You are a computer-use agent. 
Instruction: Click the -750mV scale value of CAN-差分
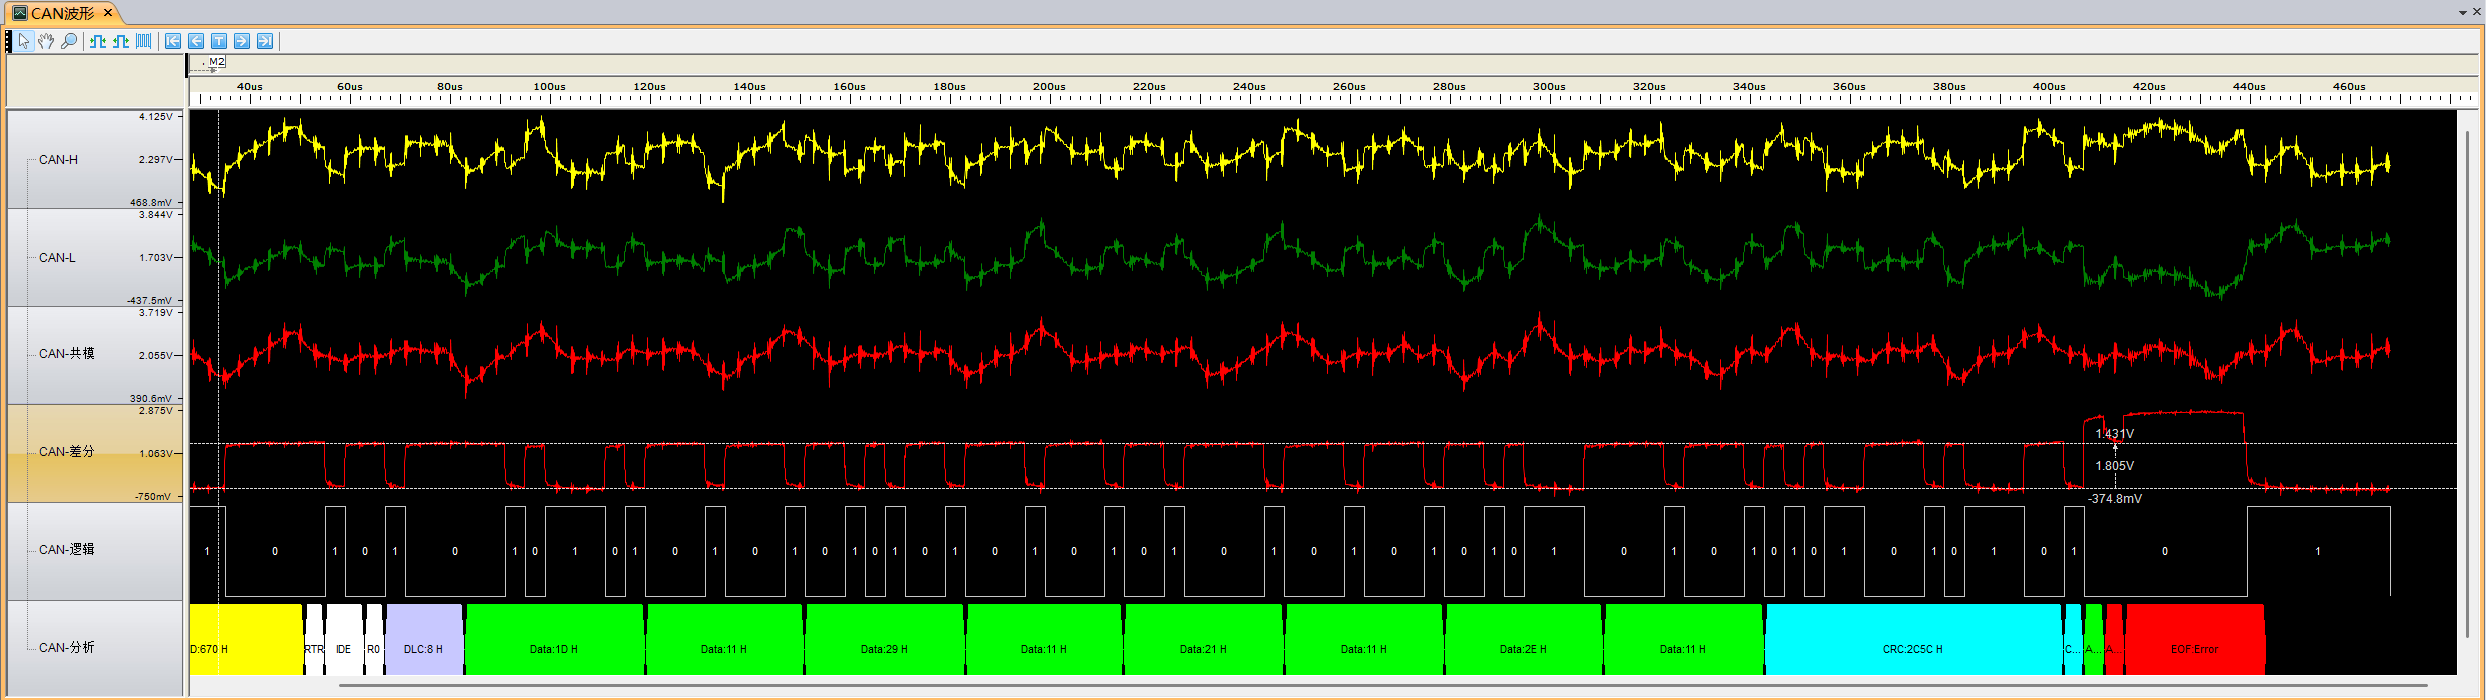153,497
